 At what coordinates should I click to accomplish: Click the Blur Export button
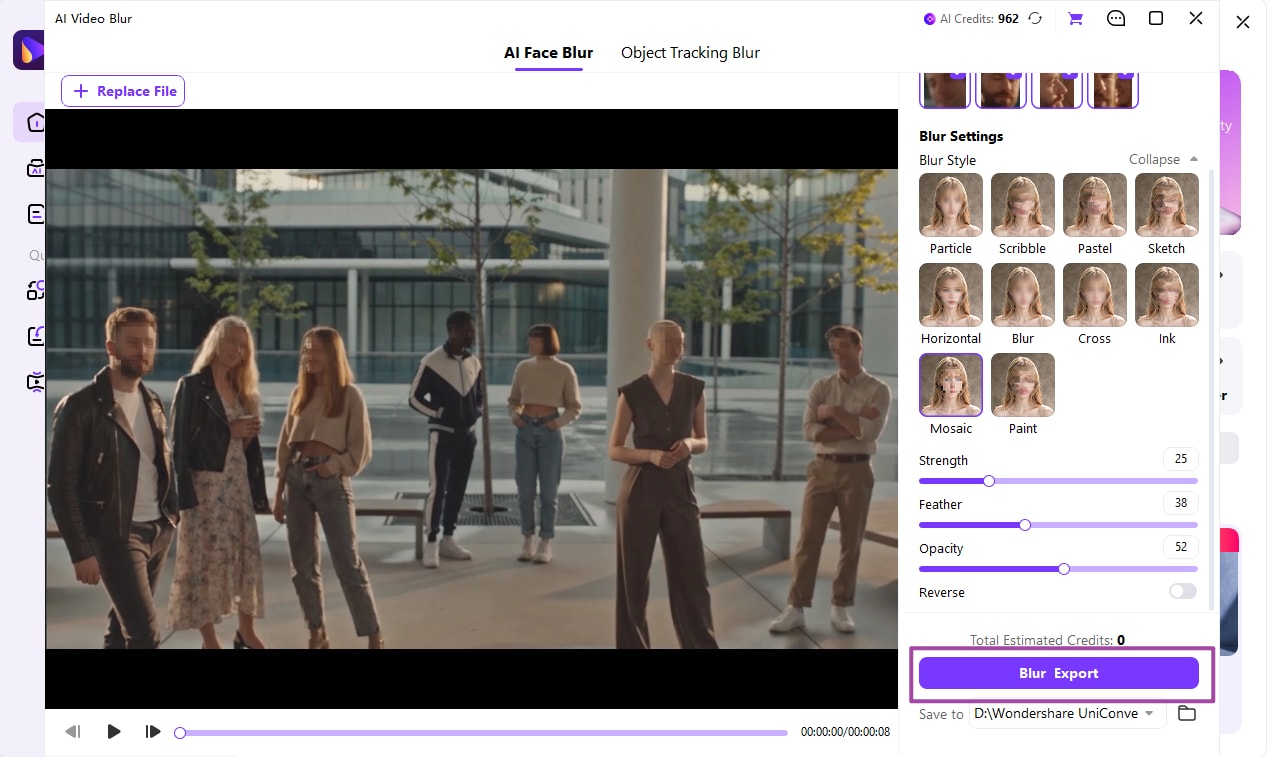click(1059, 673)
